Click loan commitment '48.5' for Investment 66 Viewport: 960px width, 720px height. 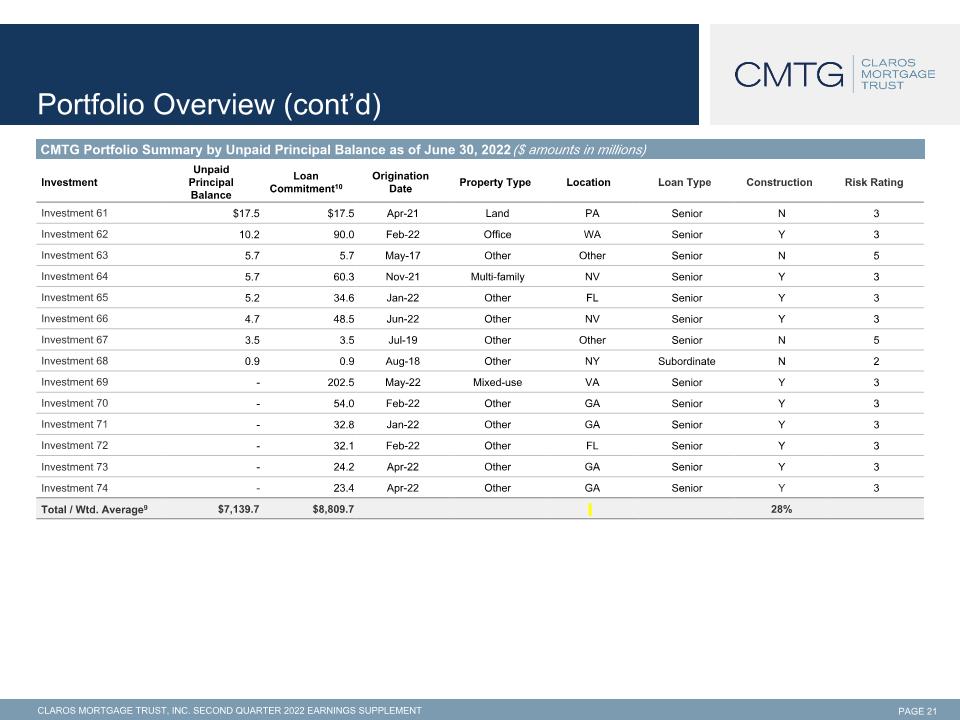pyautogui.click(x=343, y=319)
